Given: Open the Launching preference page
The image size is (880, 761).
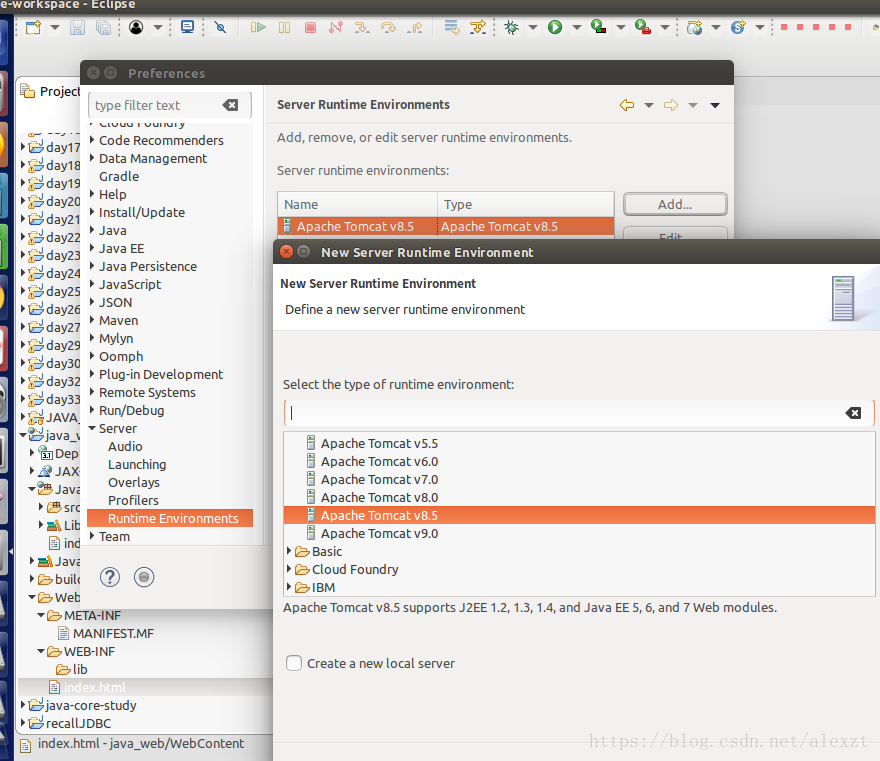Looking at the screenshot, I should click(x=137, y=464).
